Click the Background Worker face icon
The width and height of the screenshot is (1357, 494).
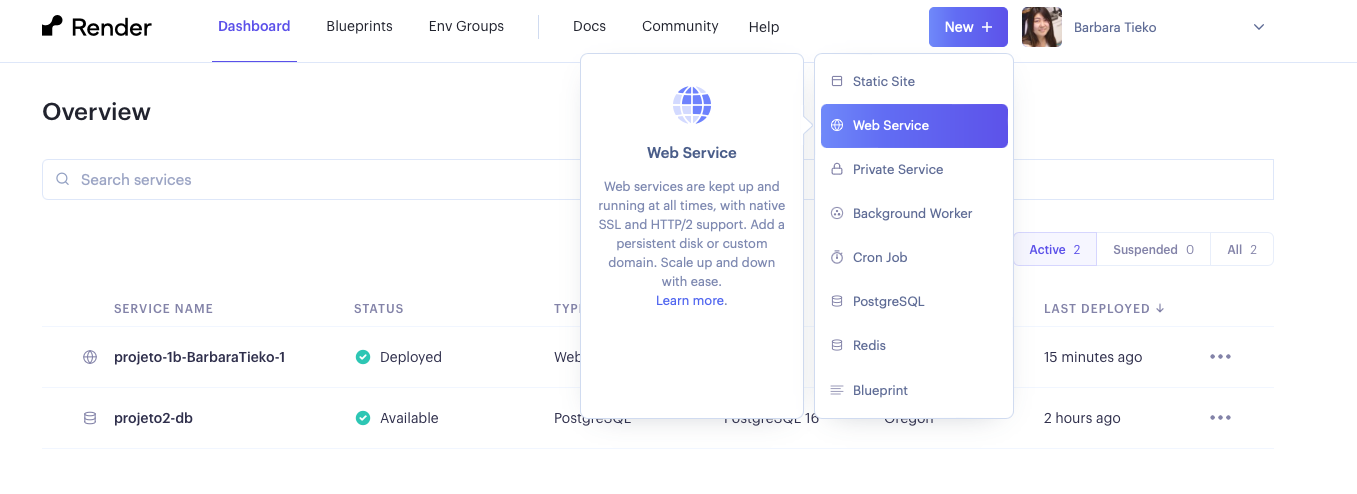837,213
